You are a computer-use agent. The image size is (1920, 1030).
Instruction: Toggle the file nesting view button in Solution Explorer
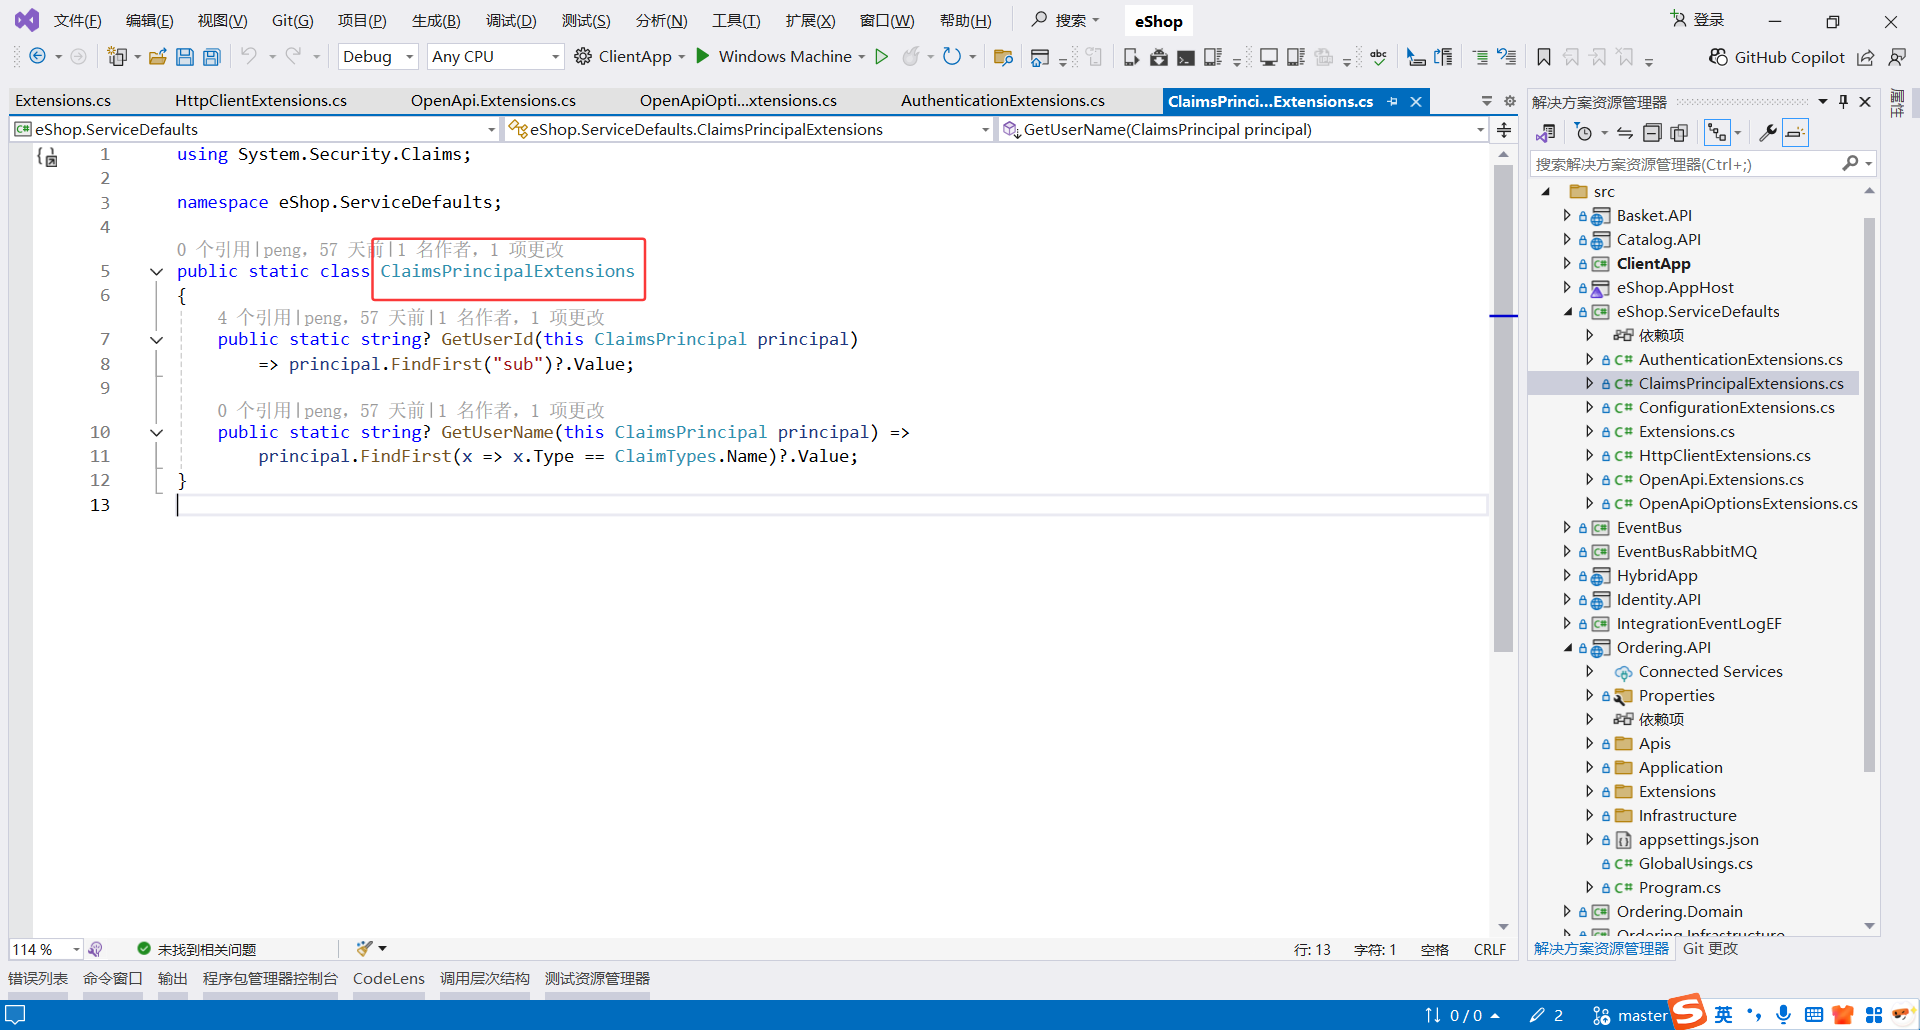[1717, 133]
